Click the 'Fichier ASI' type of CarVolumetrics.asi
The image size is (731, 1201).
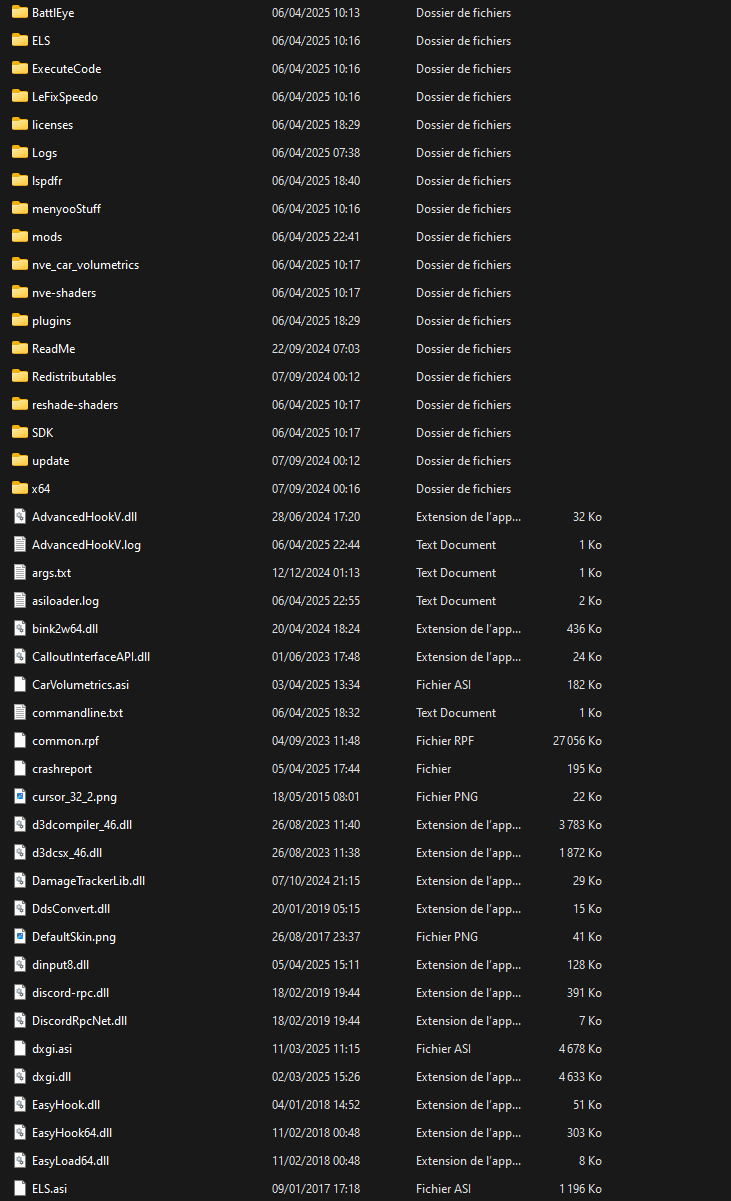445,685
